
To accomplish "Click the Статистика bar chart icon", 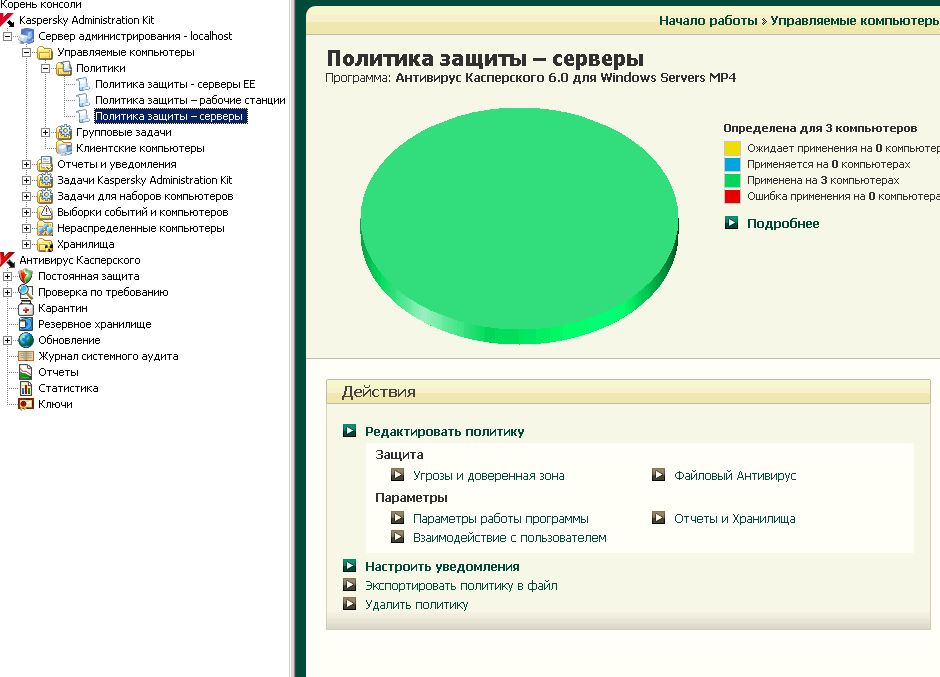I will point(26,388).
